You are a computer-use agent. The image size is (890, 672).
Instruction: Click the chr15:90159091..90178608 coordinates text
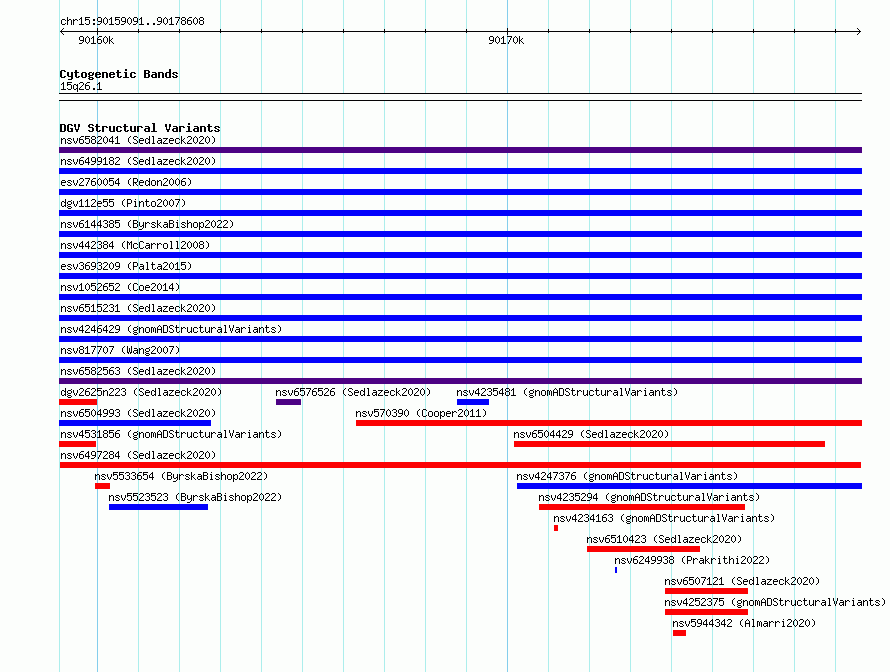(132, 21)
